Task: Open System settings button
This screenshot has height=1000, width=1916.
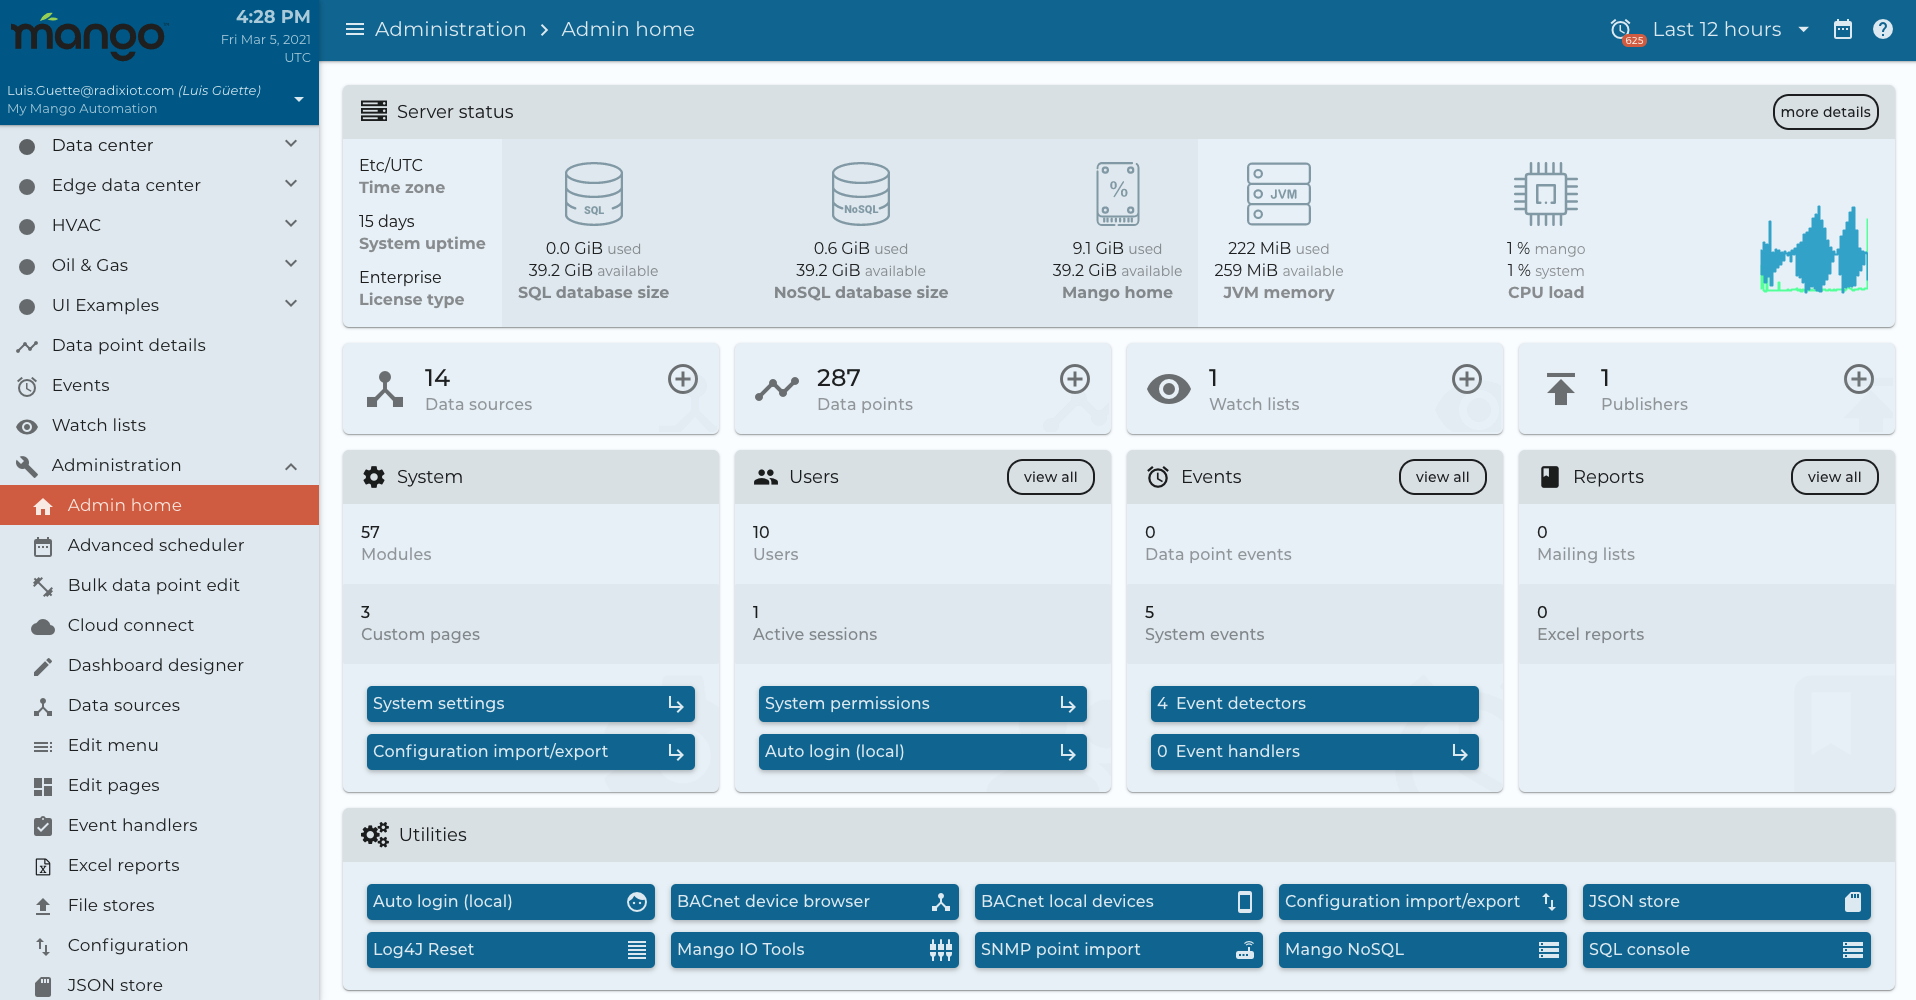Action: pos(530,704)
